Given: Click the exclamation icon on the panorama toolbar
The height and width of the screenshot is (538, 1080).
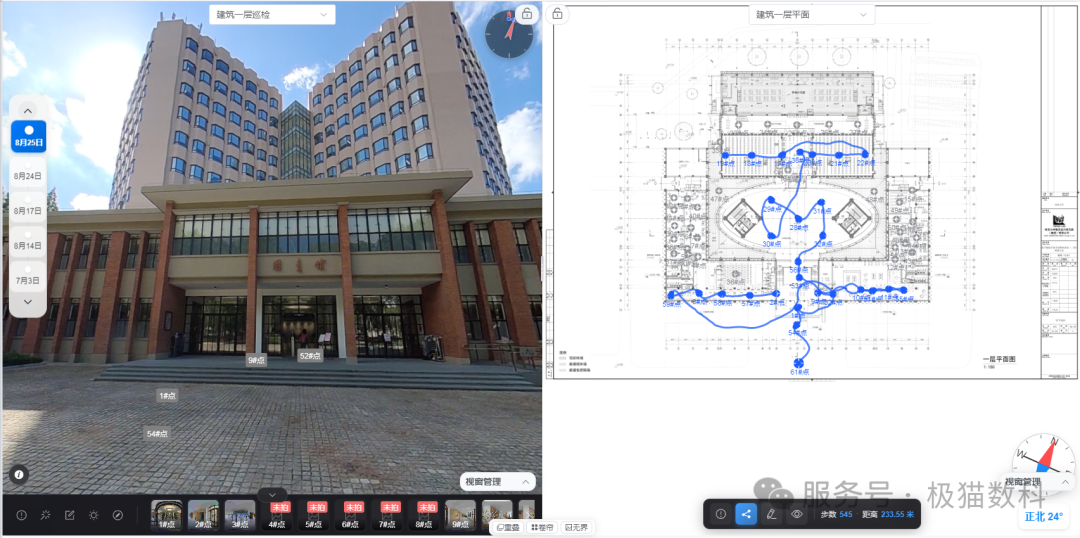Looking at the screenshot, I should pos(21,515).
